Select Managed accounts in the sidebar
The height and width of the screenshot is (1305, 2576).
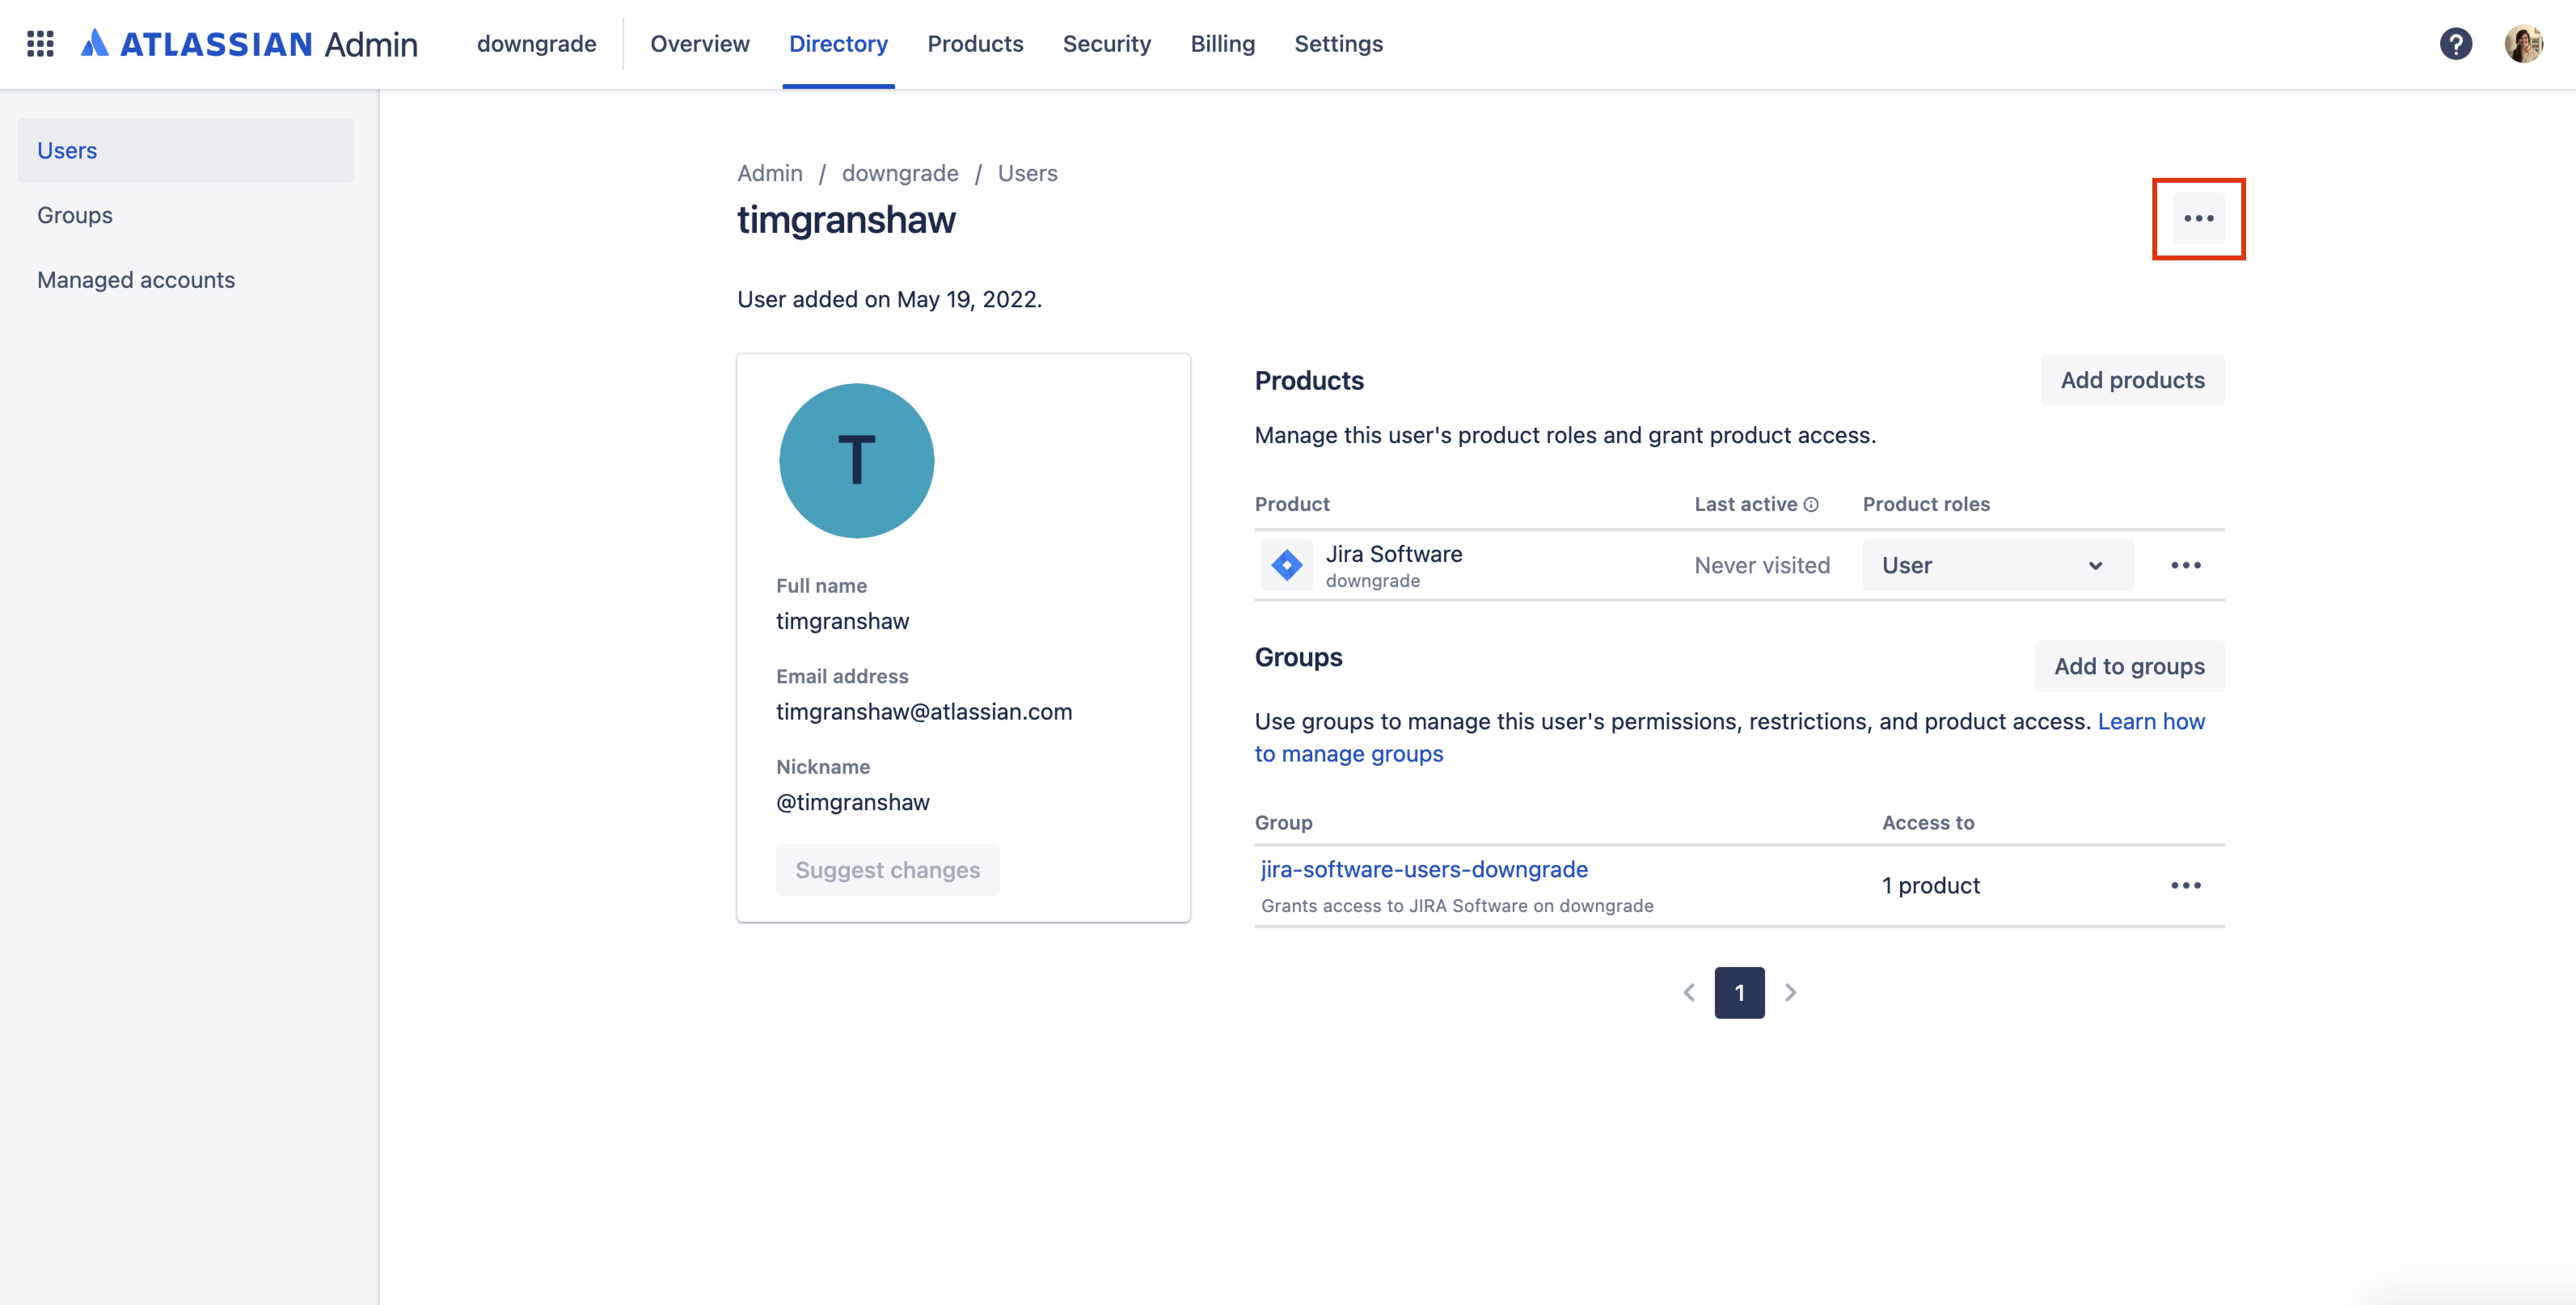point(186,280)
